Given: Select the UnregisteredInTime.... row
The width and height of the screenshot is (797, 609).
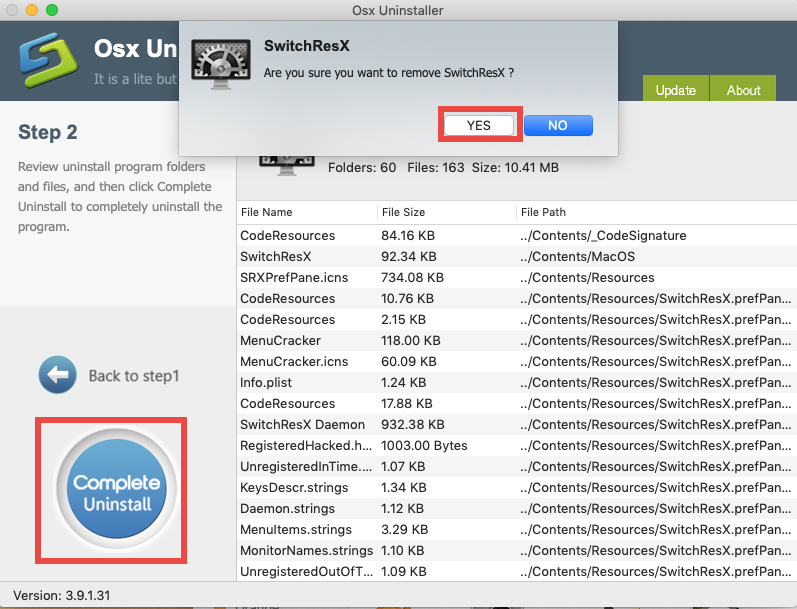Looking at the screenshot, I should [516, 467].
